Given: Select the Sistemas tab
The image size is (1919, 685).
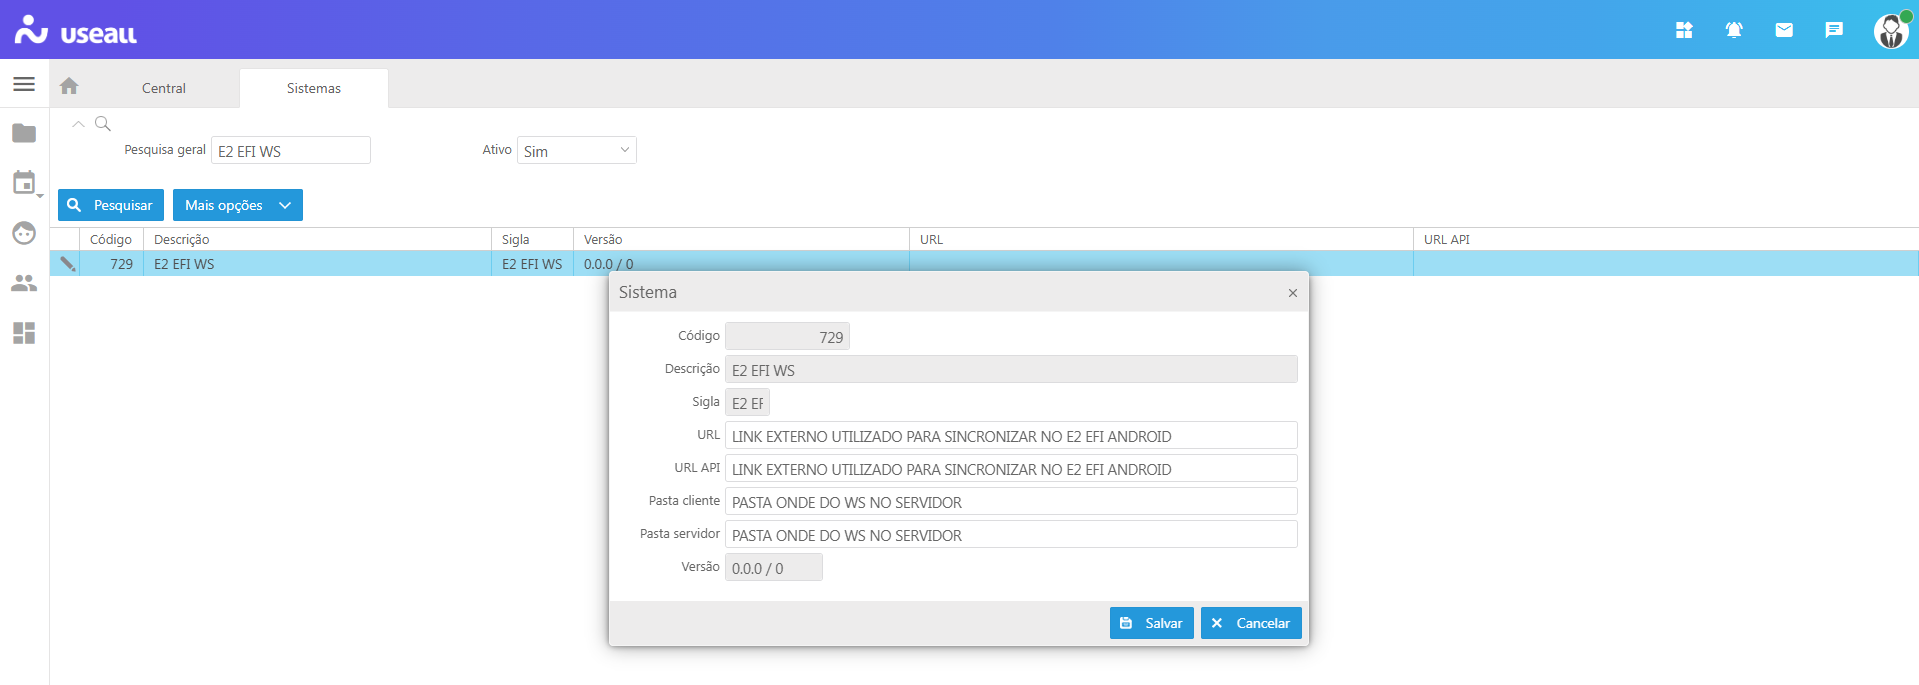Looking at the screenshot, I should (x=314, y=88).
